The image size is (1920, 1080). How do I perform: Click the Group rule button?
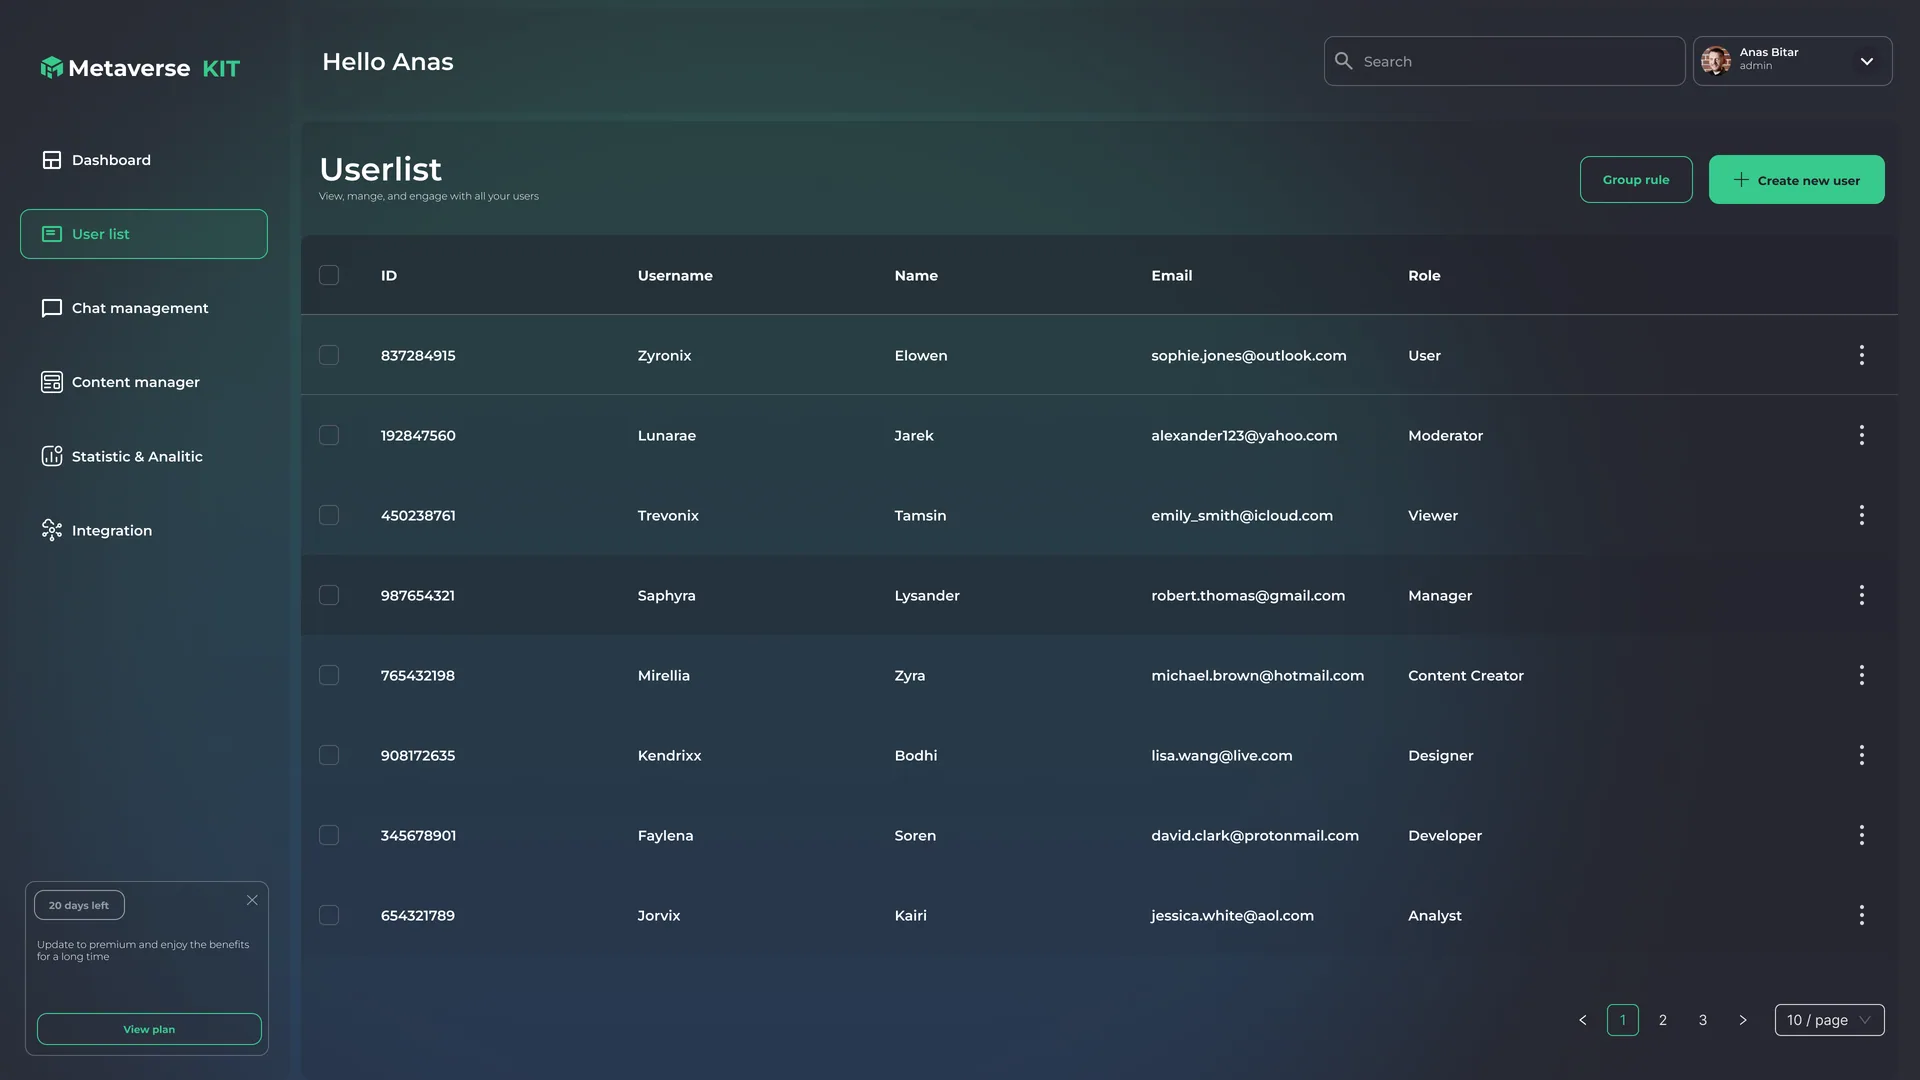1636,180
